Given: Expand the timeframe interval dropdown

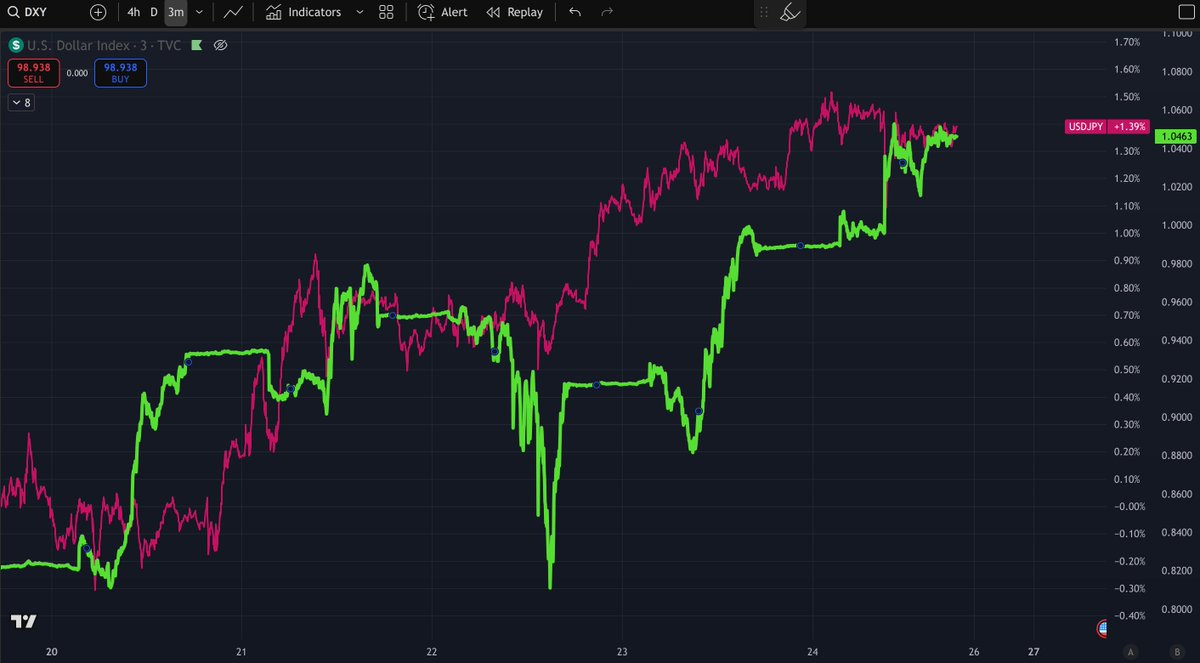Looking at the screenshot, I should point(200,12).
